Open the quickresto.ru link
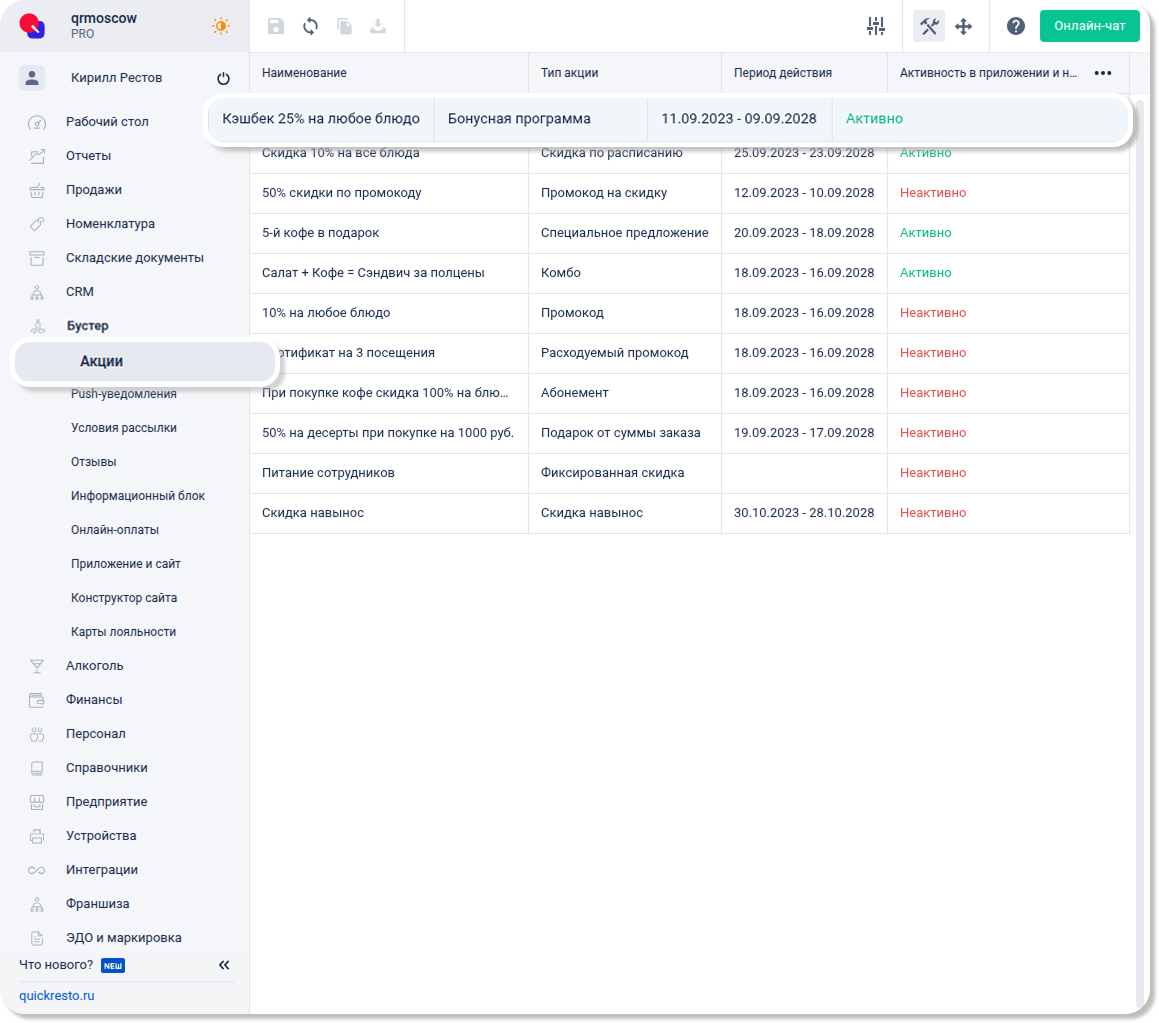Viewport: 1159px width, 1023px height. click(x=57, y=996)
